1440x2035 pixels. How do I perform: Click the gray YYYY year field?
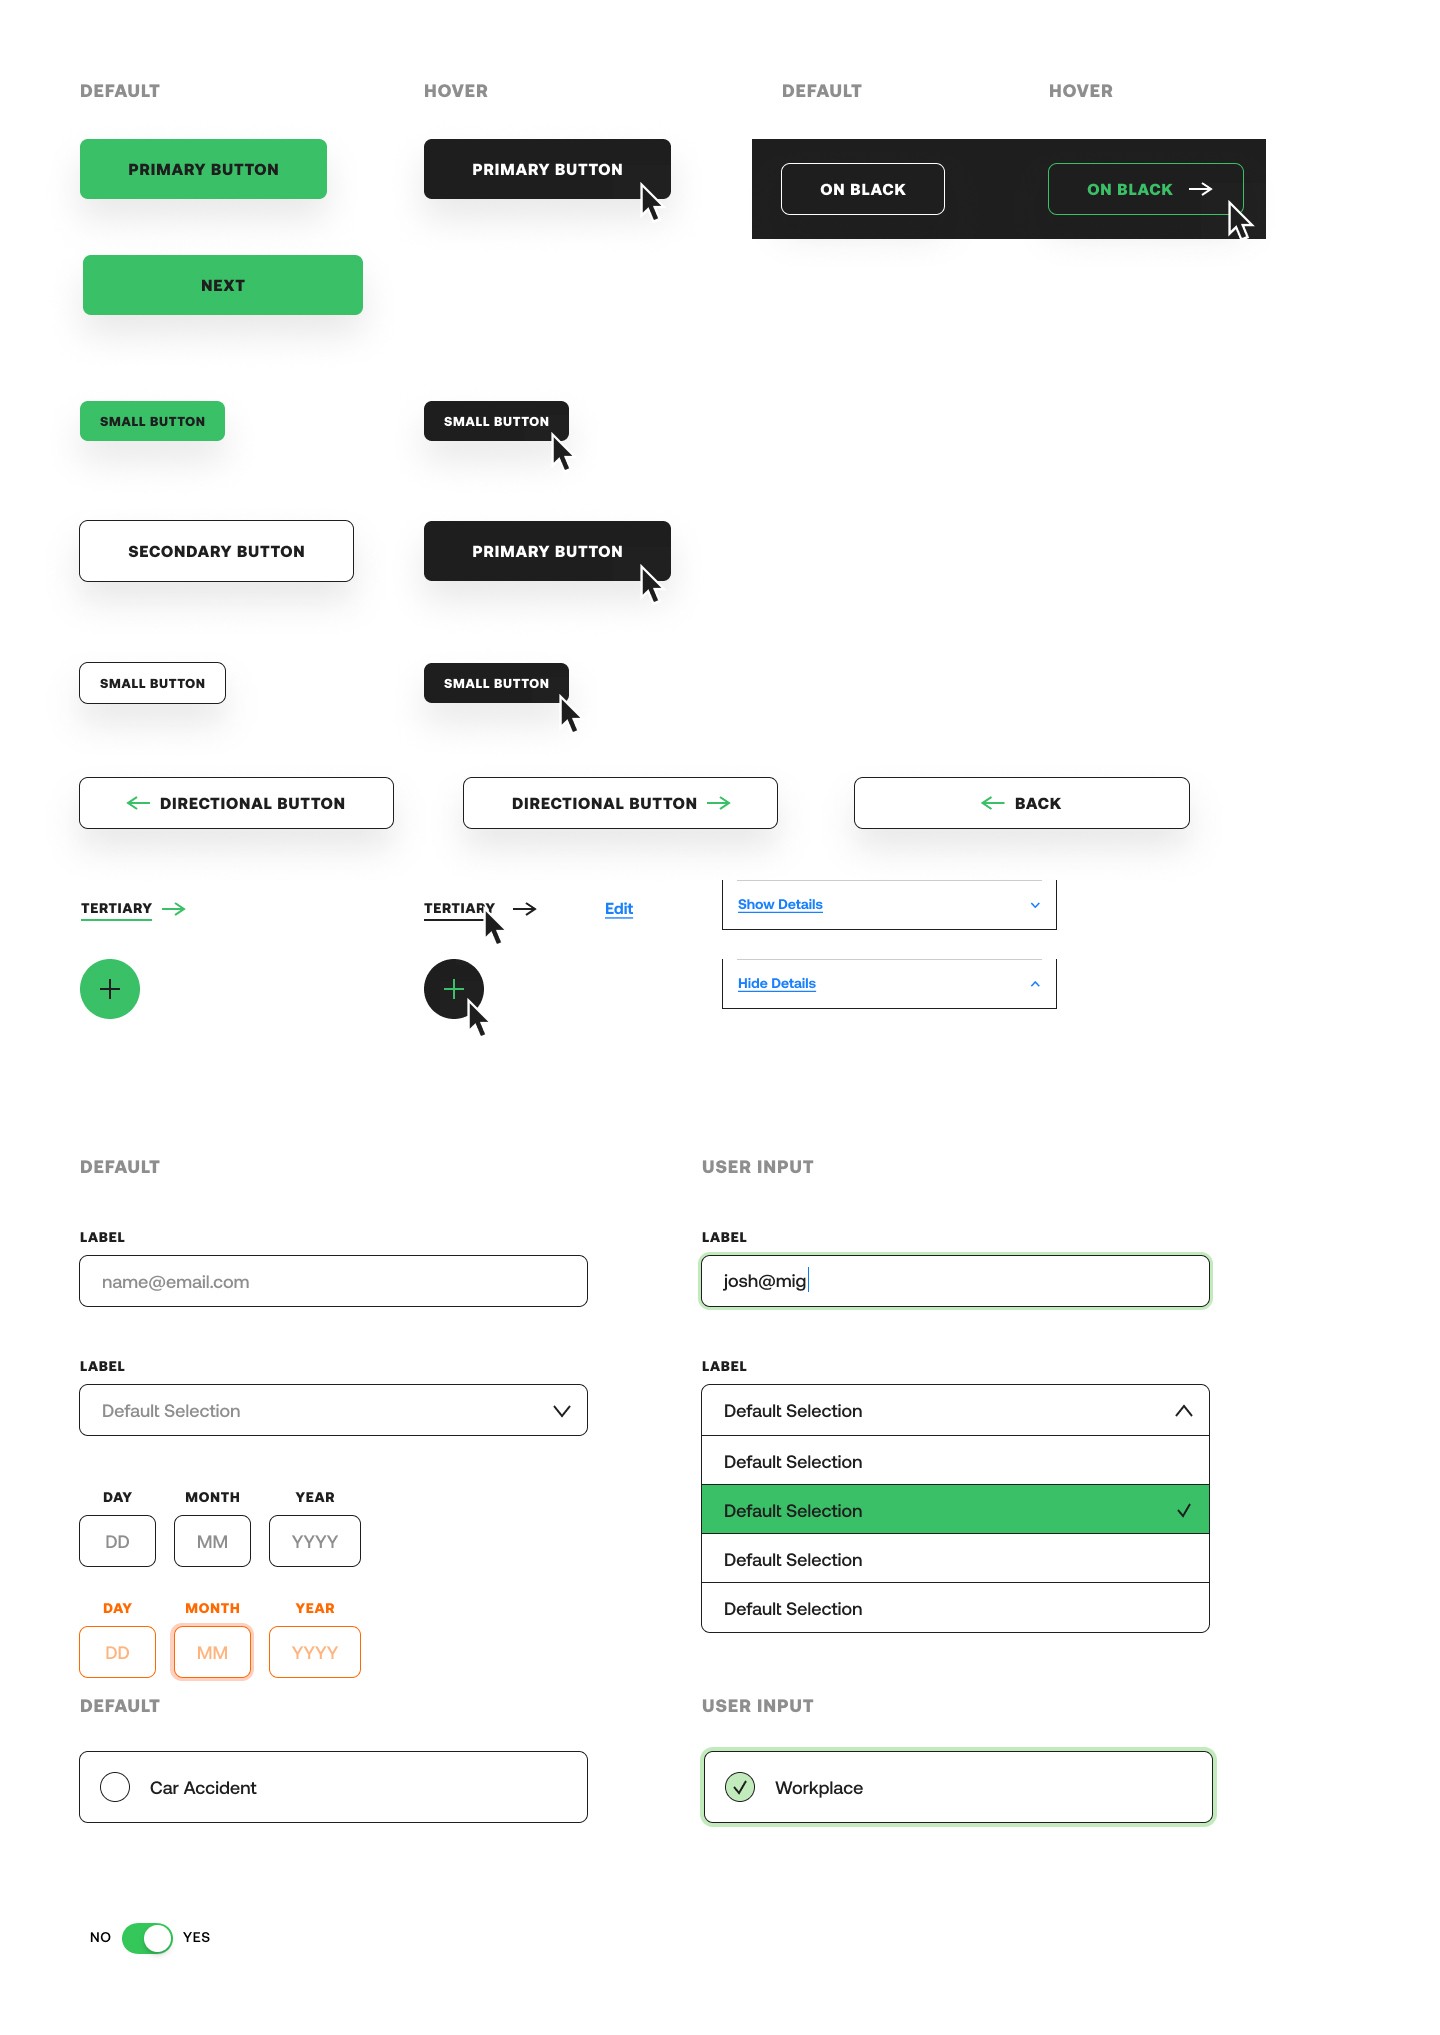click(315, 1541)
